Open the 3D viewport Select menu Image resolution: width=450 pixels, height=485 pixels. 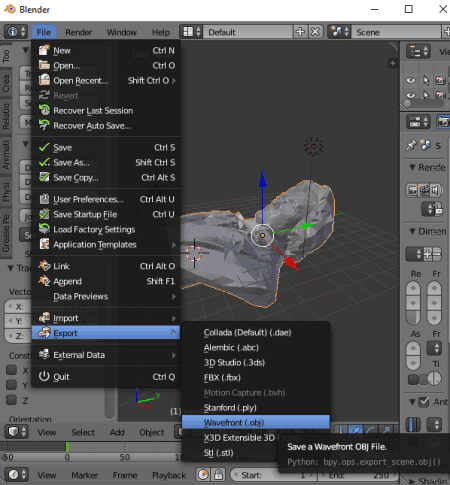pyautogui.click(x=83, y=432)
